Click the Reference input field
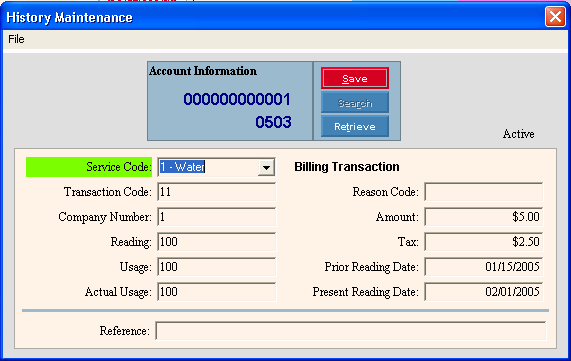The width and height of the screenshot is (571, 361). 351,331
